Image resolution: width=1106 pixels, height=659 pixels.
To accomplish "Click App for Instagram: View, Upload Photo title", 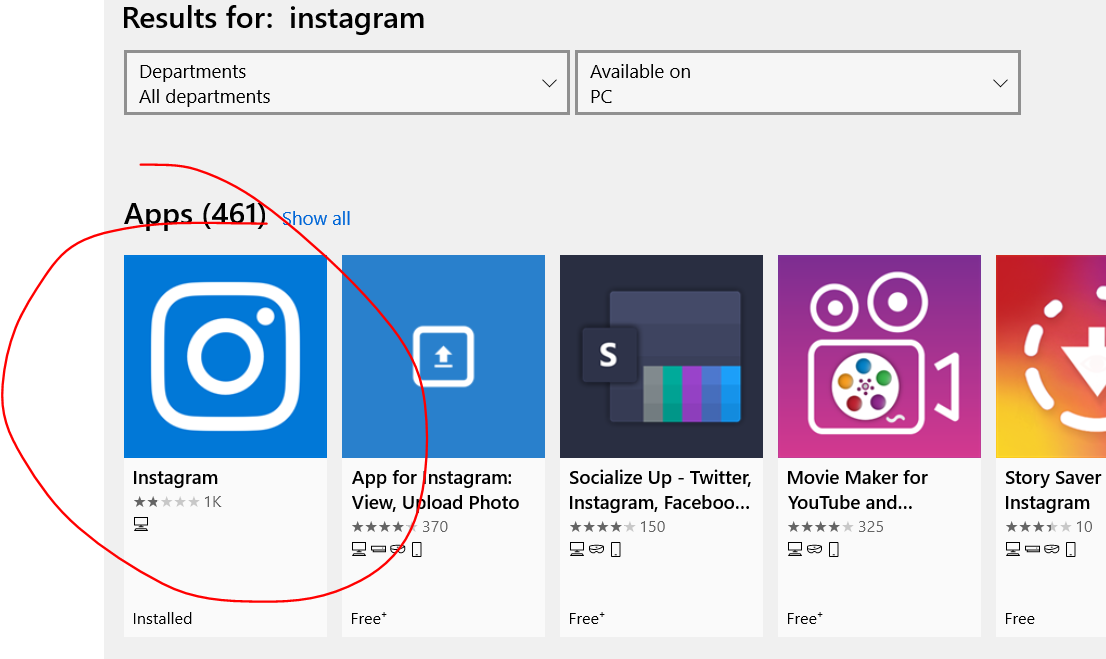I will coord(435,490).
